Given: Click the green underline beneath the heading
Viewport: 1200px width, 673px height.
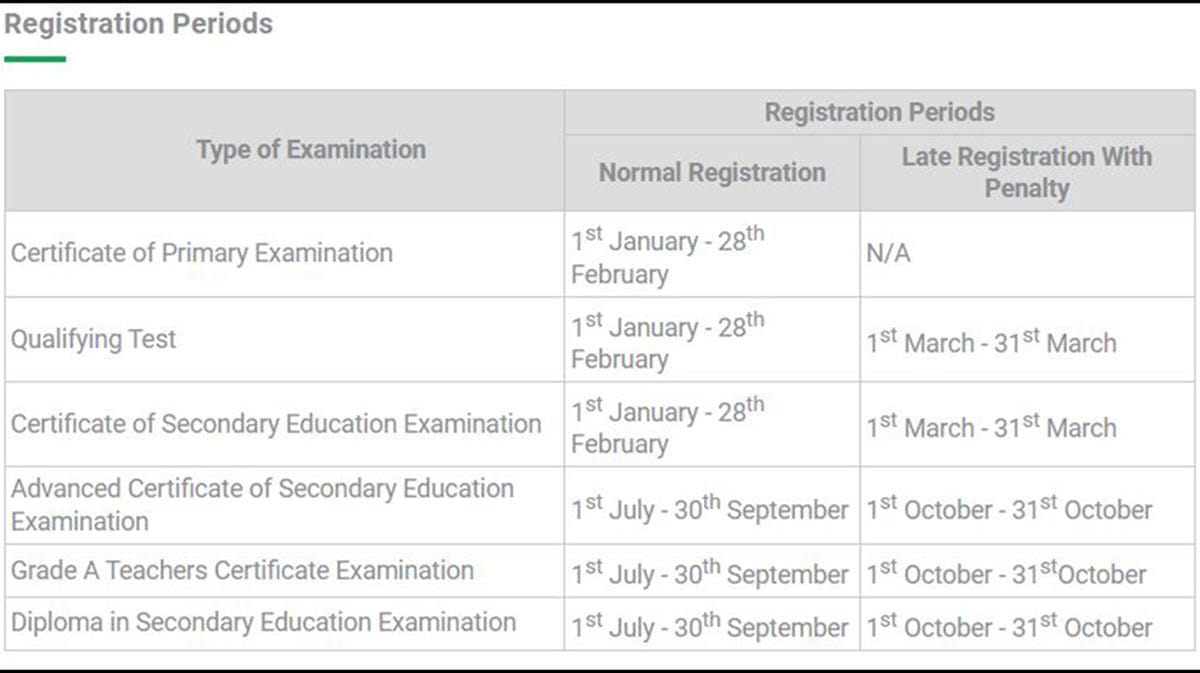Looking at the screenshot, I should click(x=35, y=60).
